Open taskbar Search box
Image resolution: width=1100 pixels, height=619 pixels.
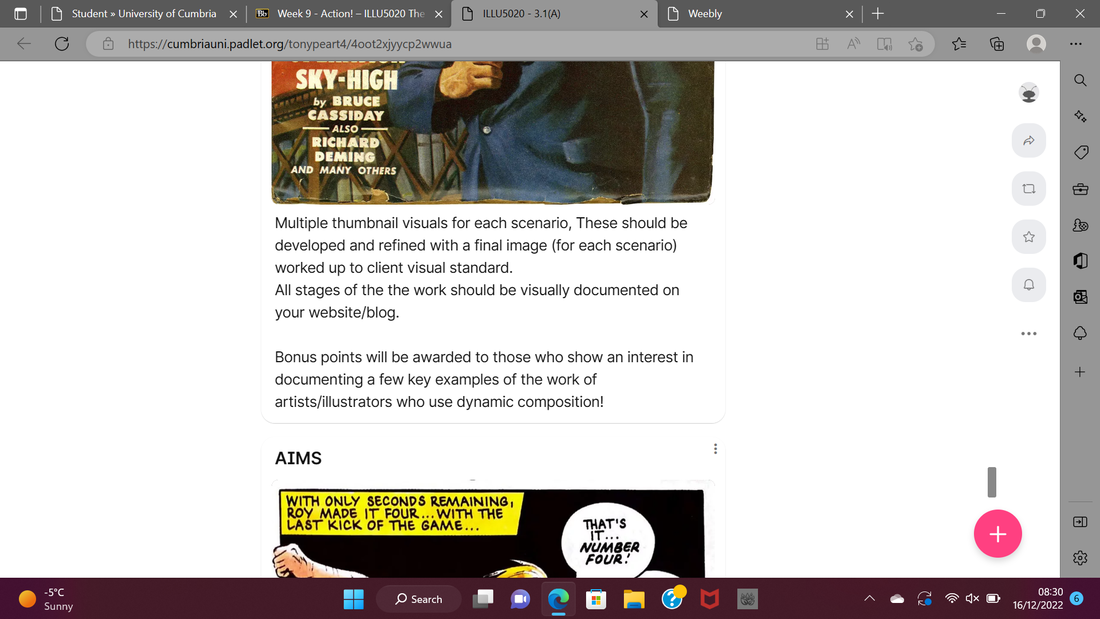point(419,599)
